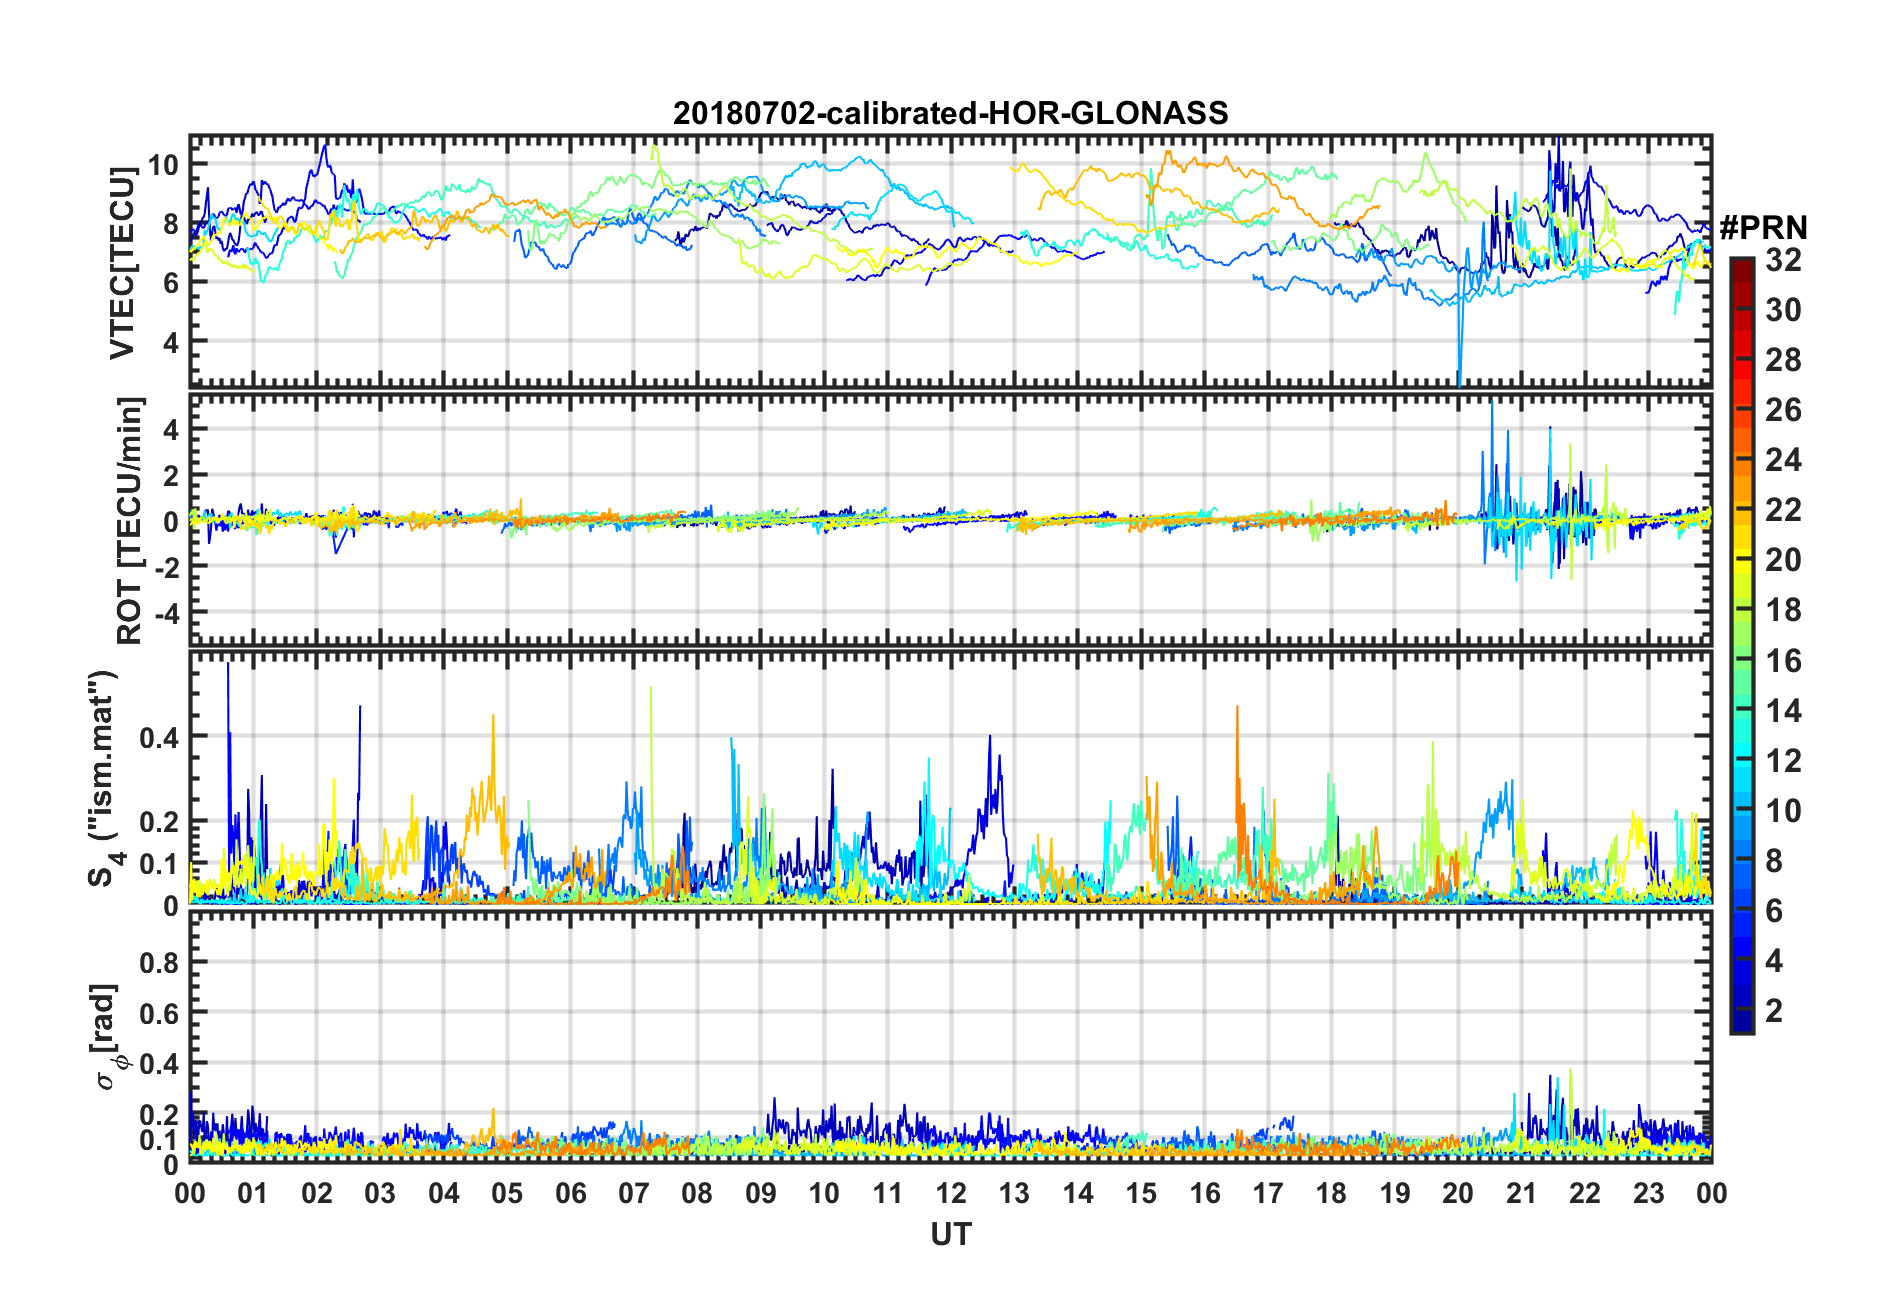This screenshot has width=1902, height=1292.
Task: Click UT axis hour label 15
Action: [x=1141, y=1193]
